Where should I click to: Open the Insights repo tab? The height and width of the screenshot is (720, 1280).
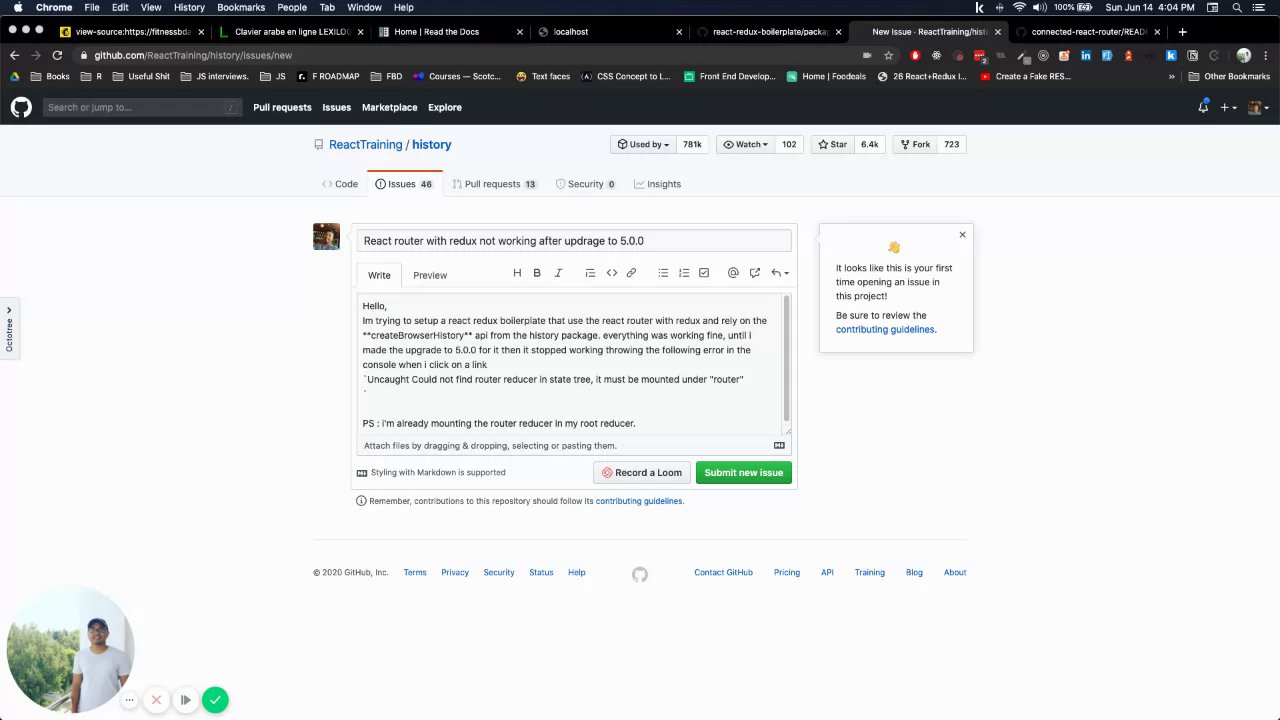tap(657, 184)
